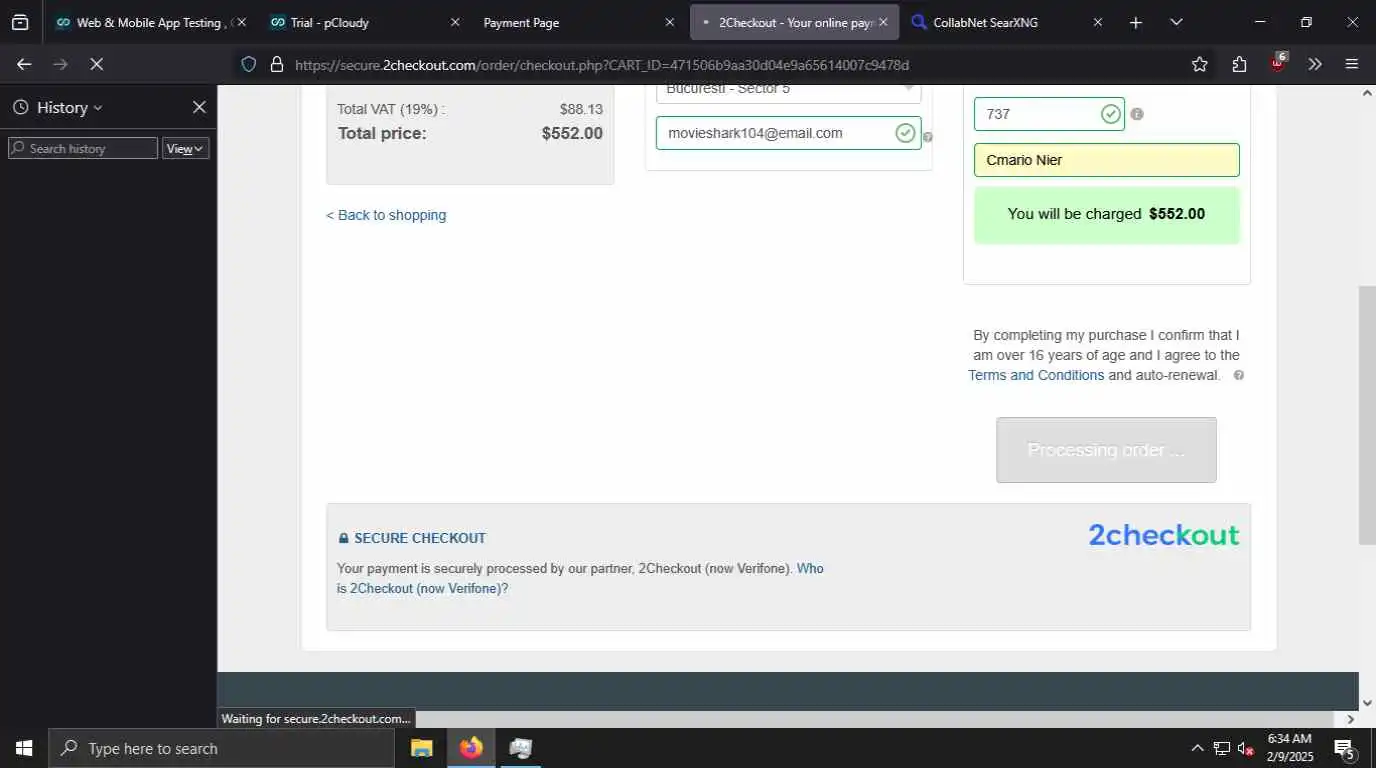Viewport: 1376px width, 768px height.
Task: Bookmark this page with the star icon
Action: (x=1200, y=64)
